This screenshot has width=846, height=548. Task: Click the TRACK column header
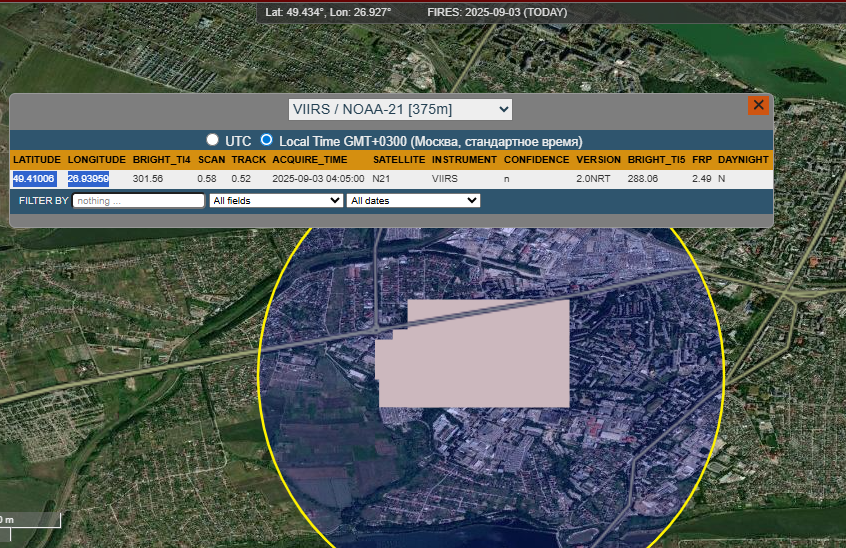(249, 160)
